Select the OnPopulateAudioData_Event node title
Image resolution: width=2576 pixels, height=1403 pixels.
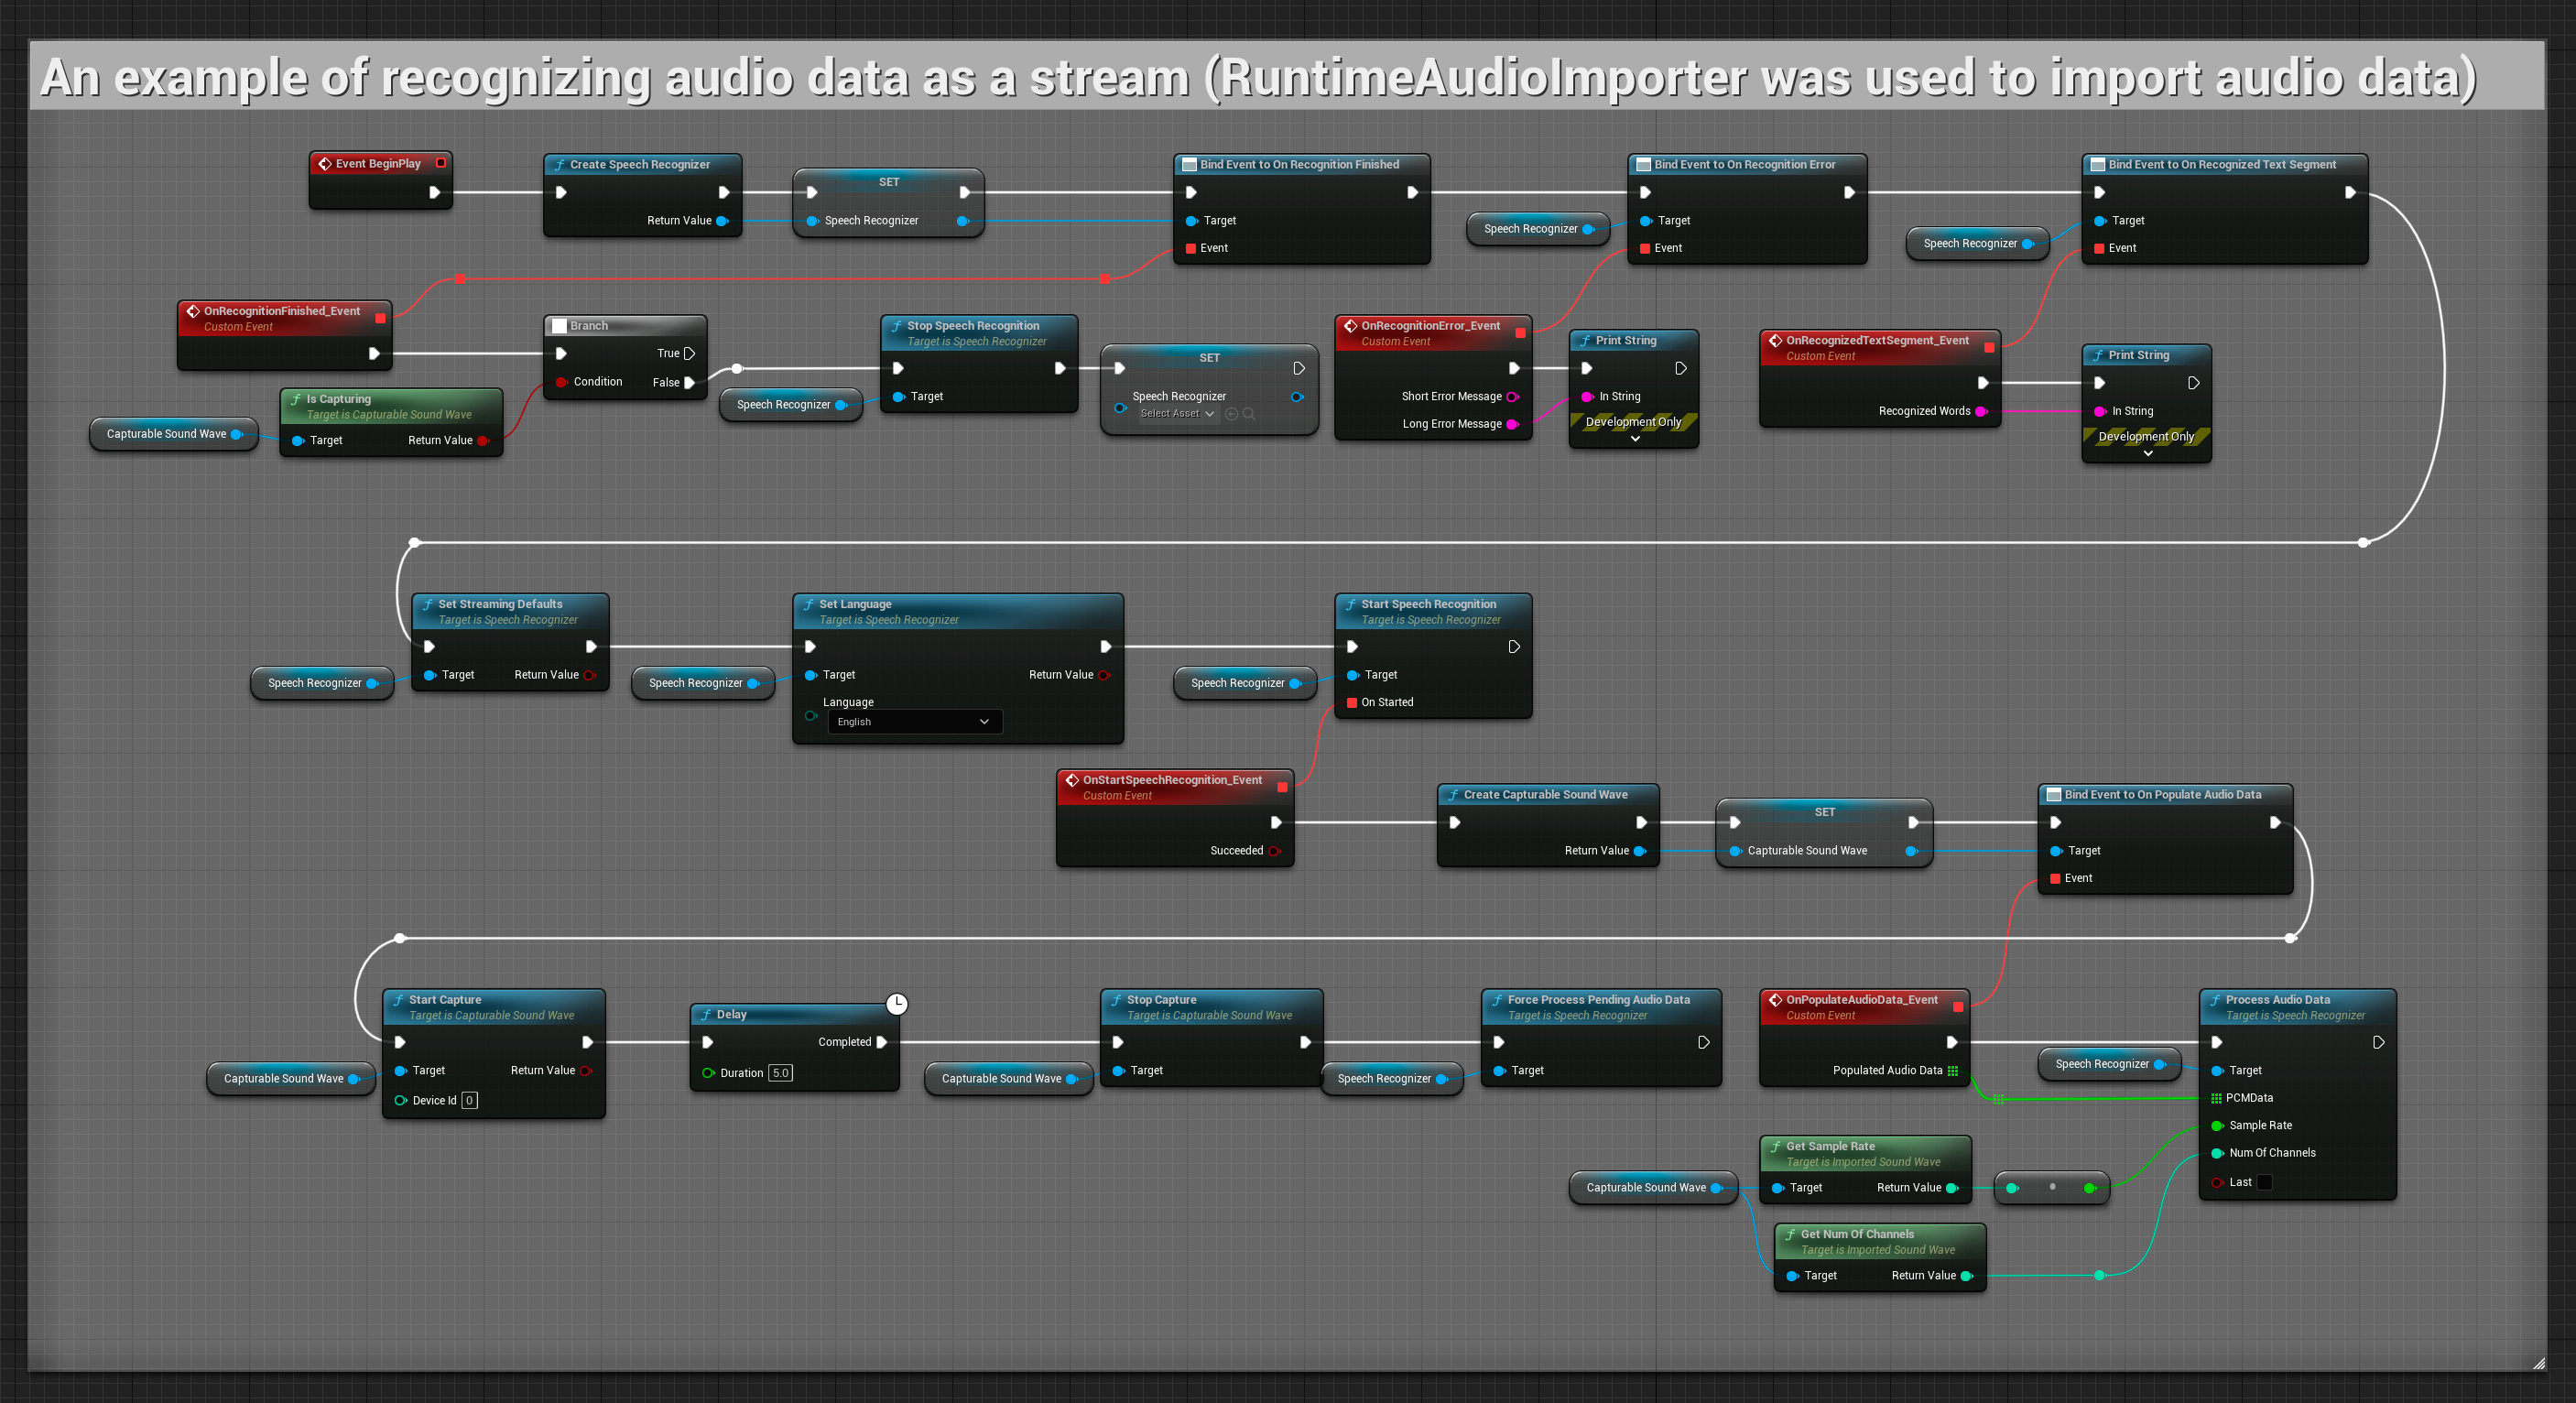[x=1862, y=1000]
